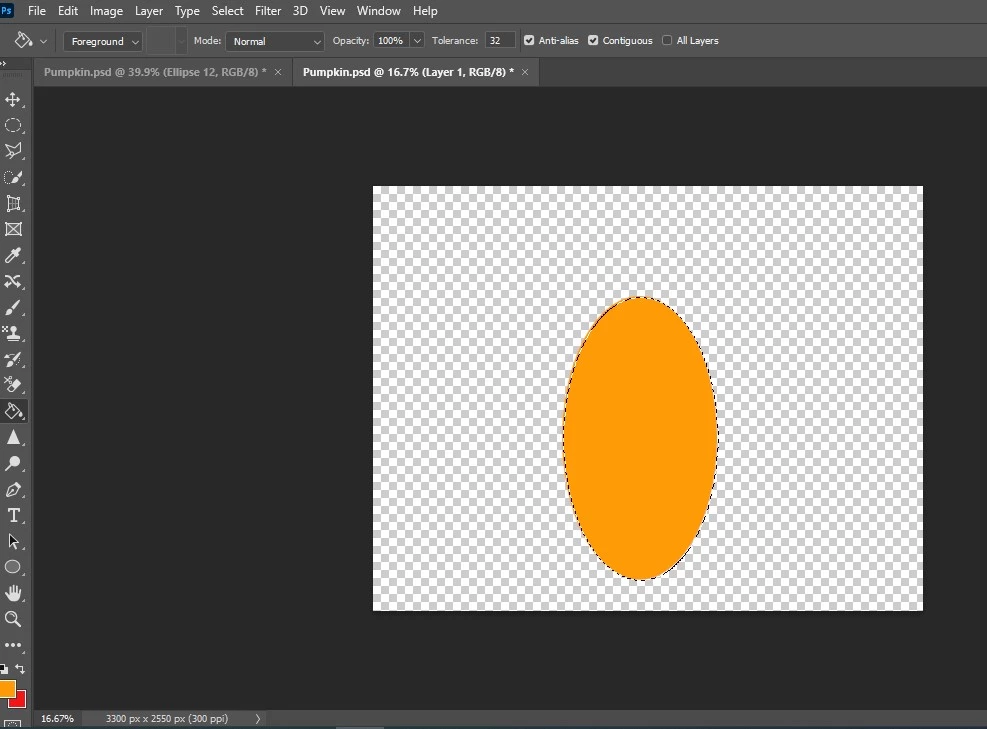Viewport: 987px width, 729px height.
Task: Select the Ellipse shape tool
Action: [13, 567]
